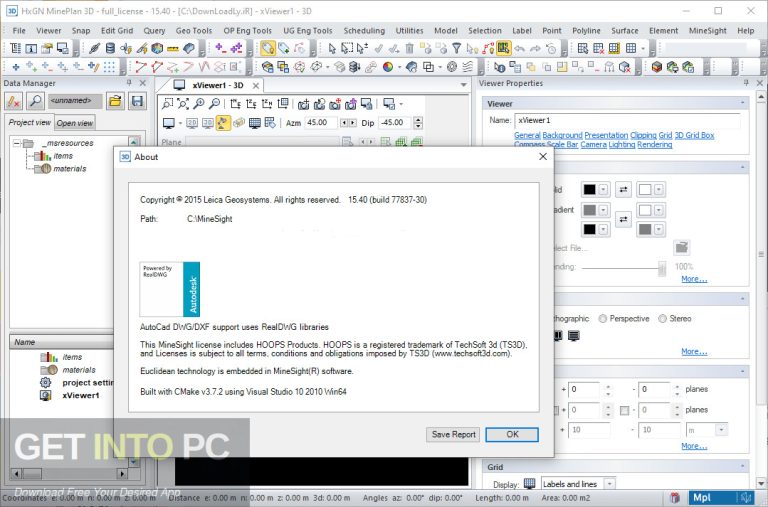Image resolution: width=768 pixels, height=507 pixels.
Task: Click the swap arrows icon beside black swatch
Action: click(x=623, y=189)
